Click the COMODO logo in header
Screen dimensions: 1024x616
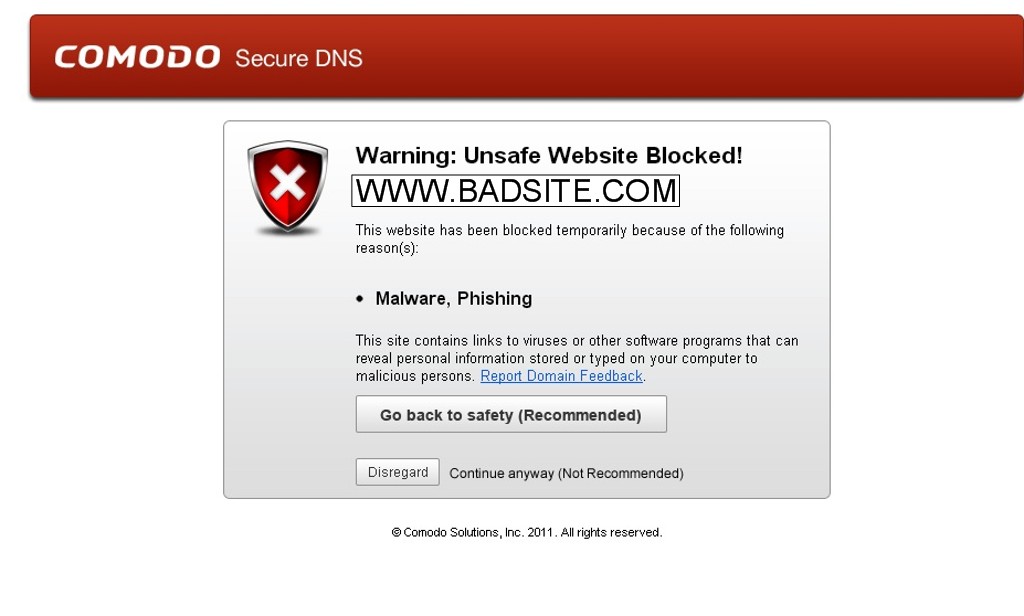137,57
